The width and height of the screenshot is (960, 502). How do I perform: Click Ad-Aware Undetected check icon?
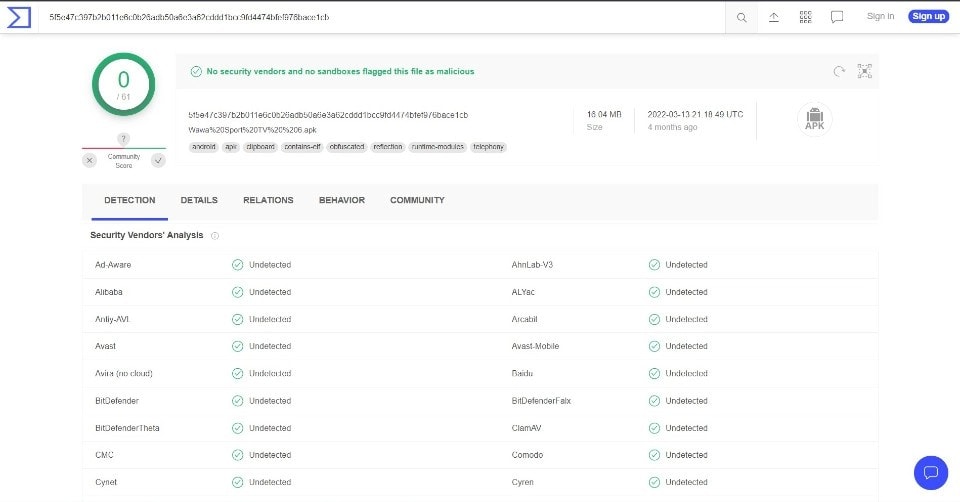coord(238,265)
